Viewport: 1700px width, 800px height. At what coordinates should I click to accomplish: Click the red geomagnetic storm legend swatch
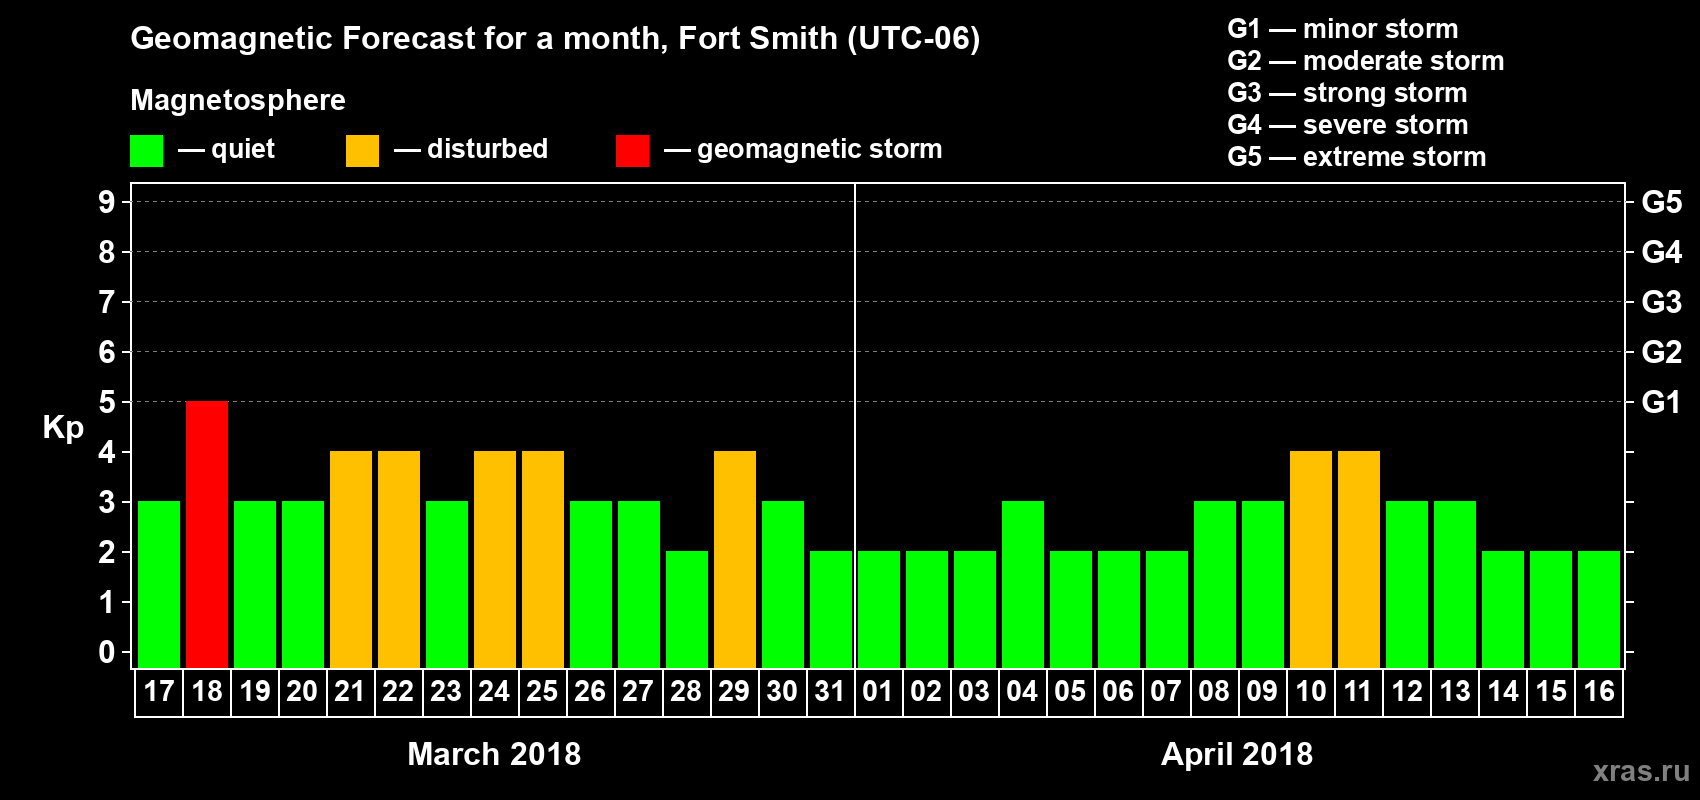tap(632, 151)
